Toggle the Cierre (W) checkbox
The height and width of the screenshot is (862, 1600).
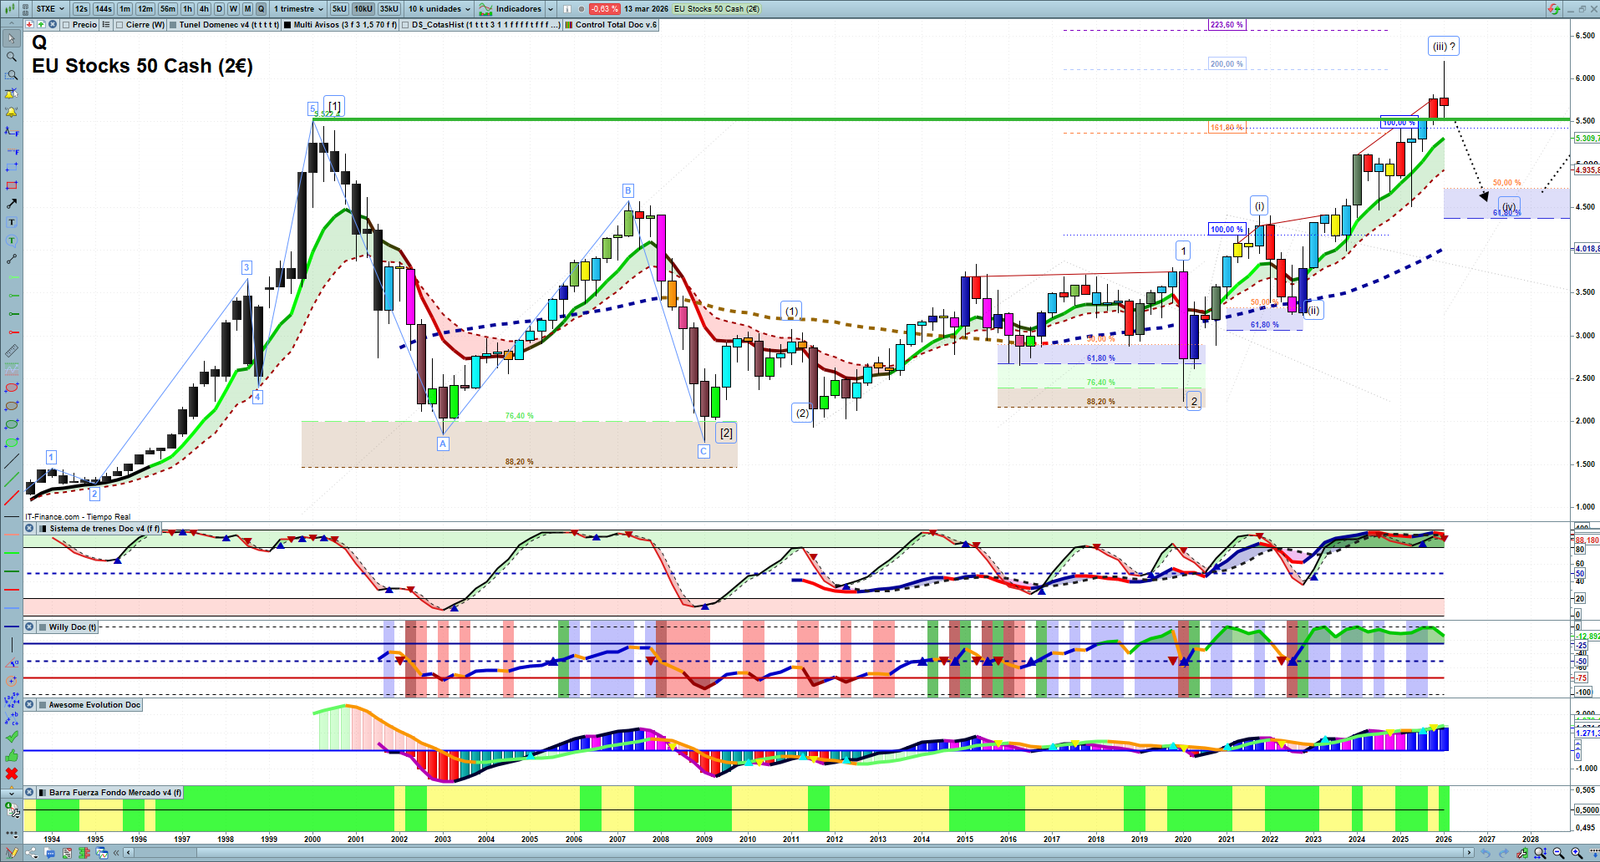coord(120,25)
